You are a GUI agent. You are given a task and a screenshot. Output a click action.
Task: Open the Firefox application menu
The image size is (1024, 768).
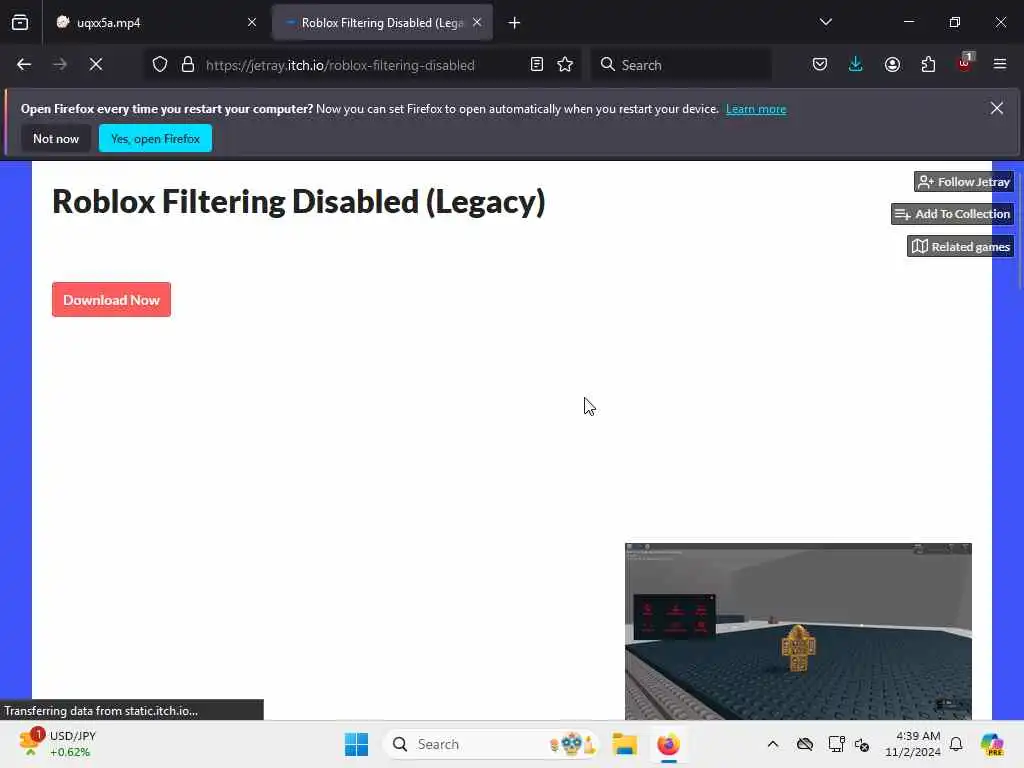[1000, 65]
